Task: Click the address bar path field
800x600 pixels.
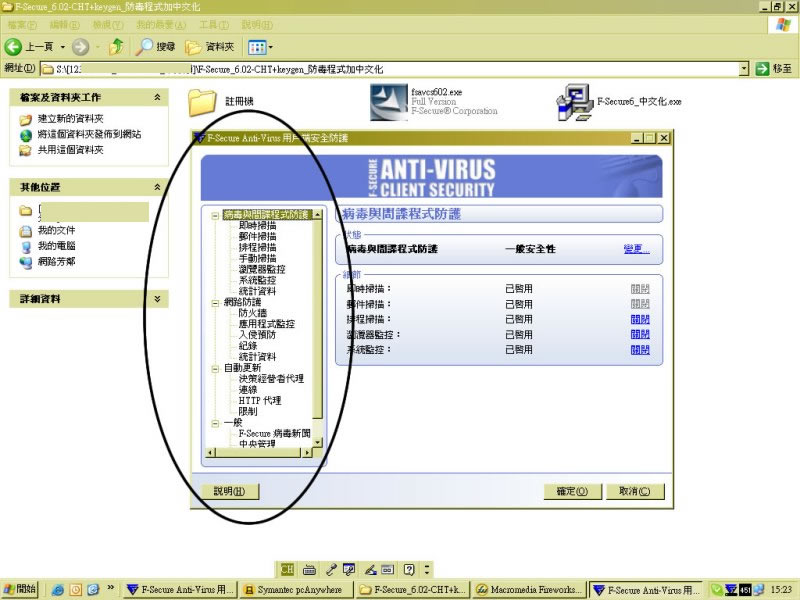Action: tap(390, 69)
